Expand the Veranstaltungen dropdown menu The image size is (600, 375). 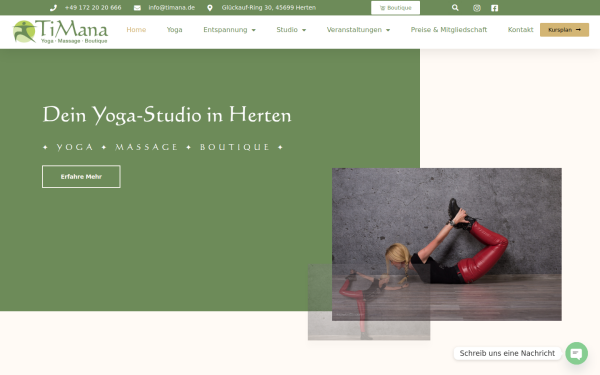click(x=358, y=30)
